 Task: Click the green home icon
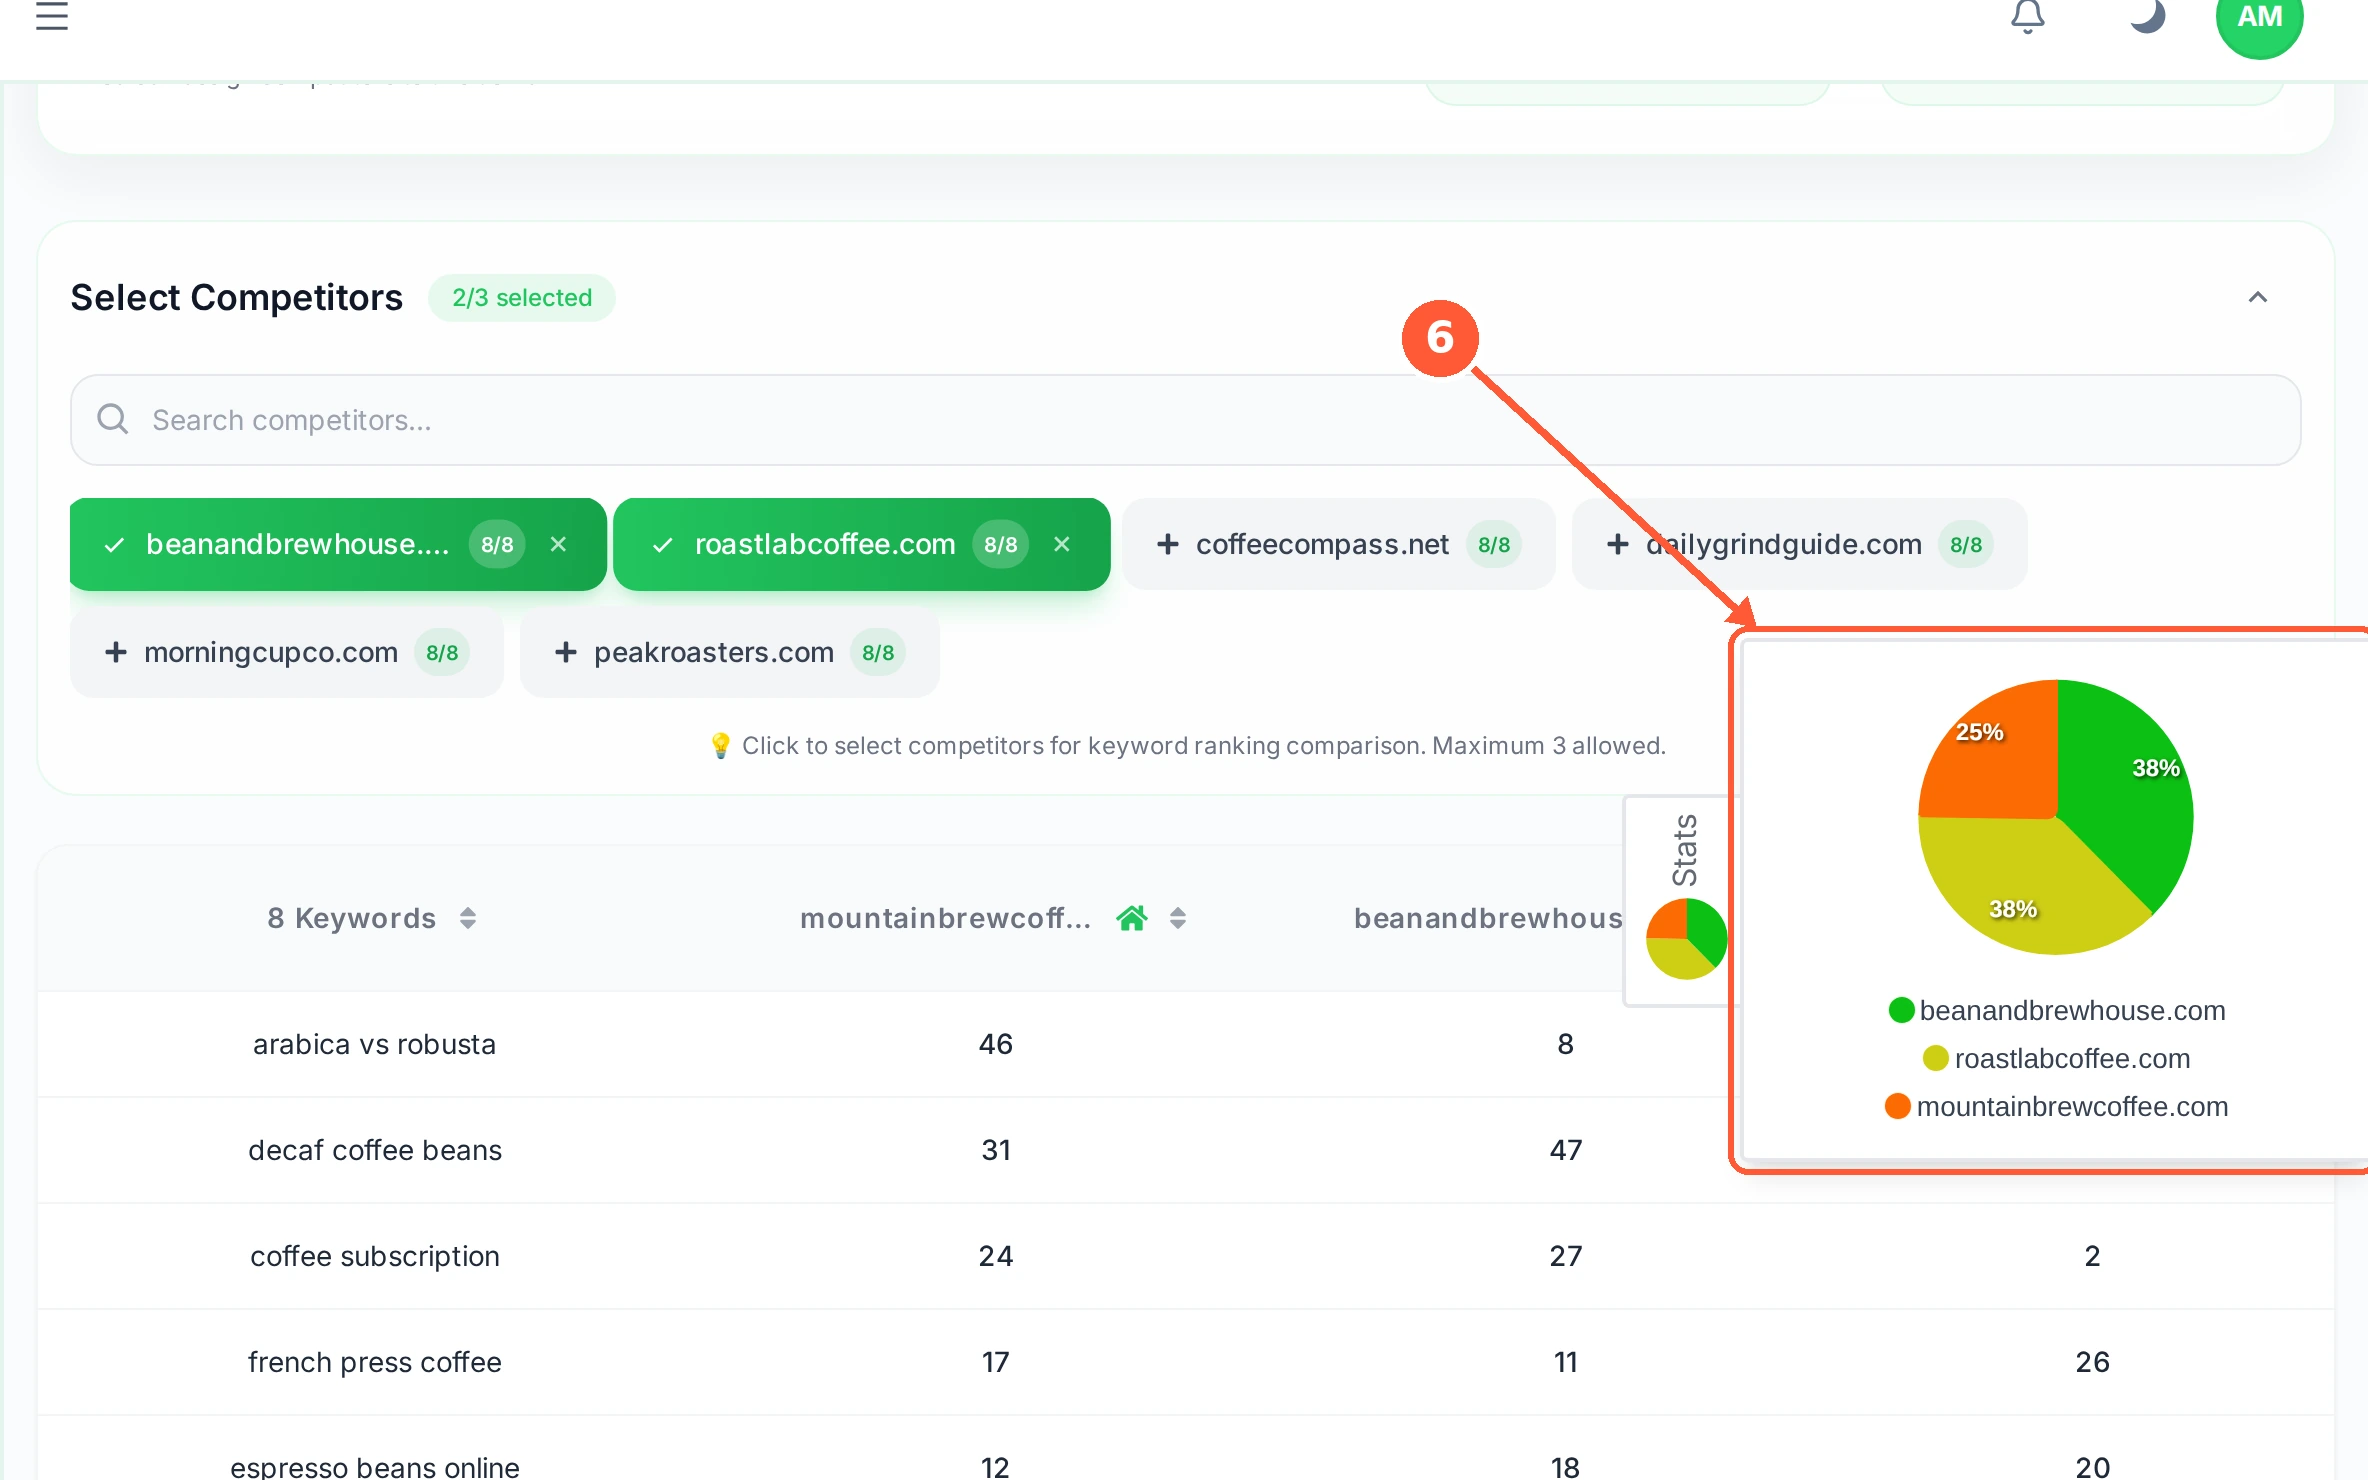pyautogui.click(x=1132, y=918)
